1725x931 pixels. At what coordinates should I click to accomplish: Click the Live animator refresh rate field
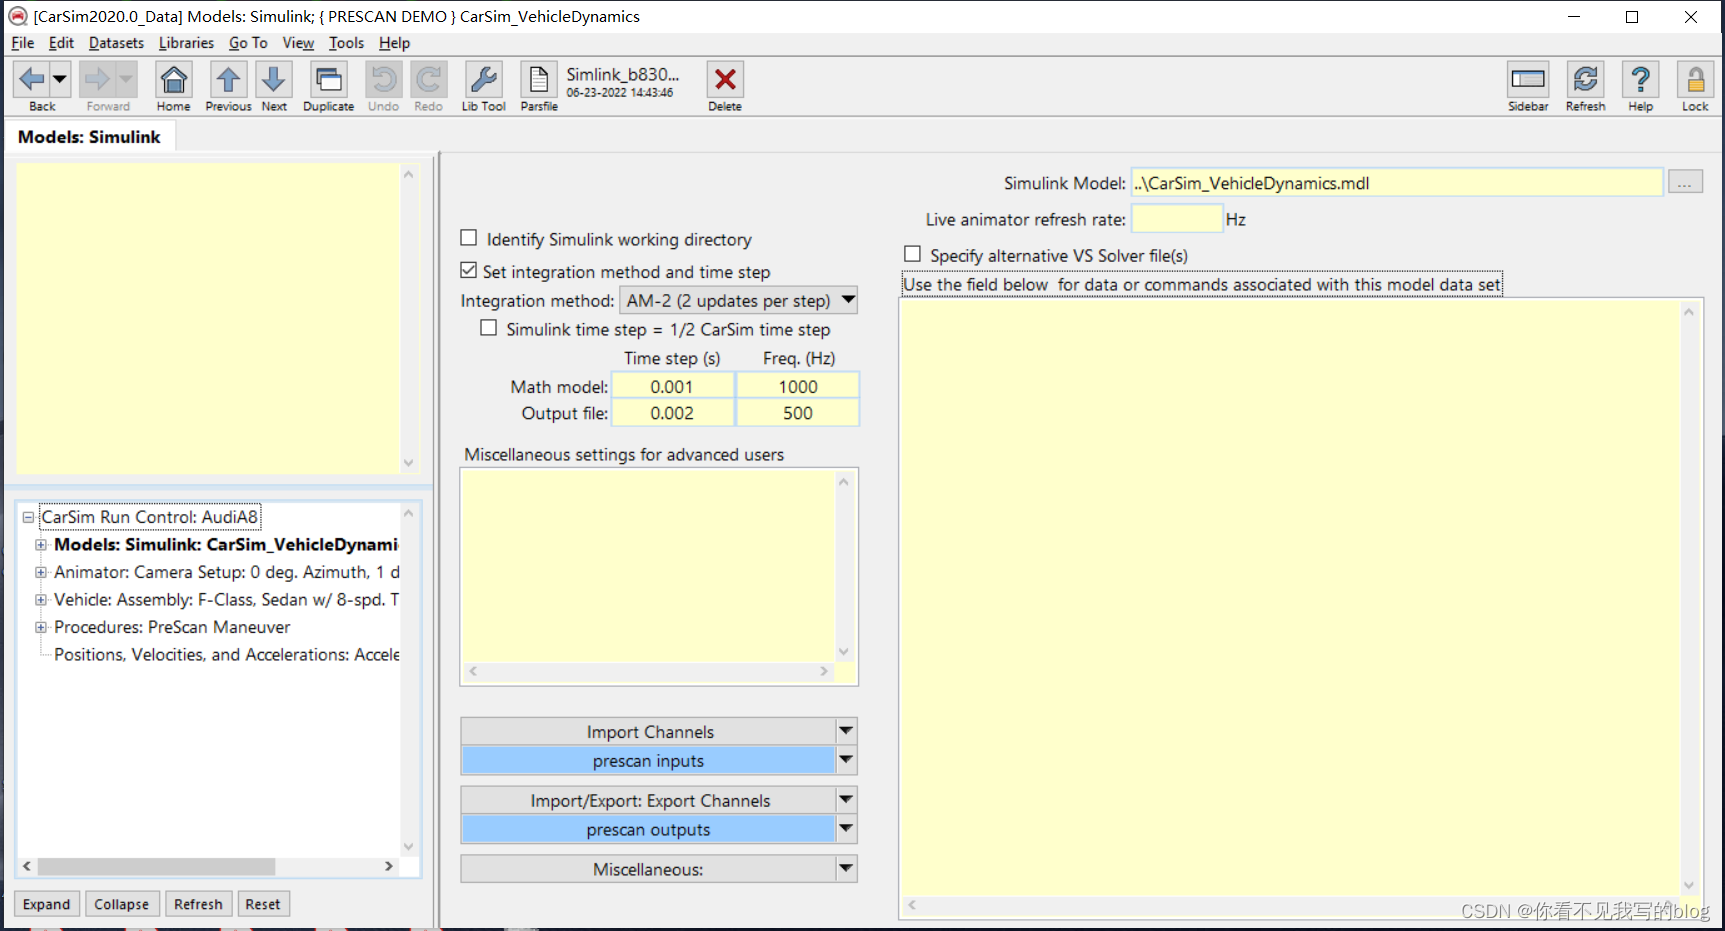coord(1177,218)
